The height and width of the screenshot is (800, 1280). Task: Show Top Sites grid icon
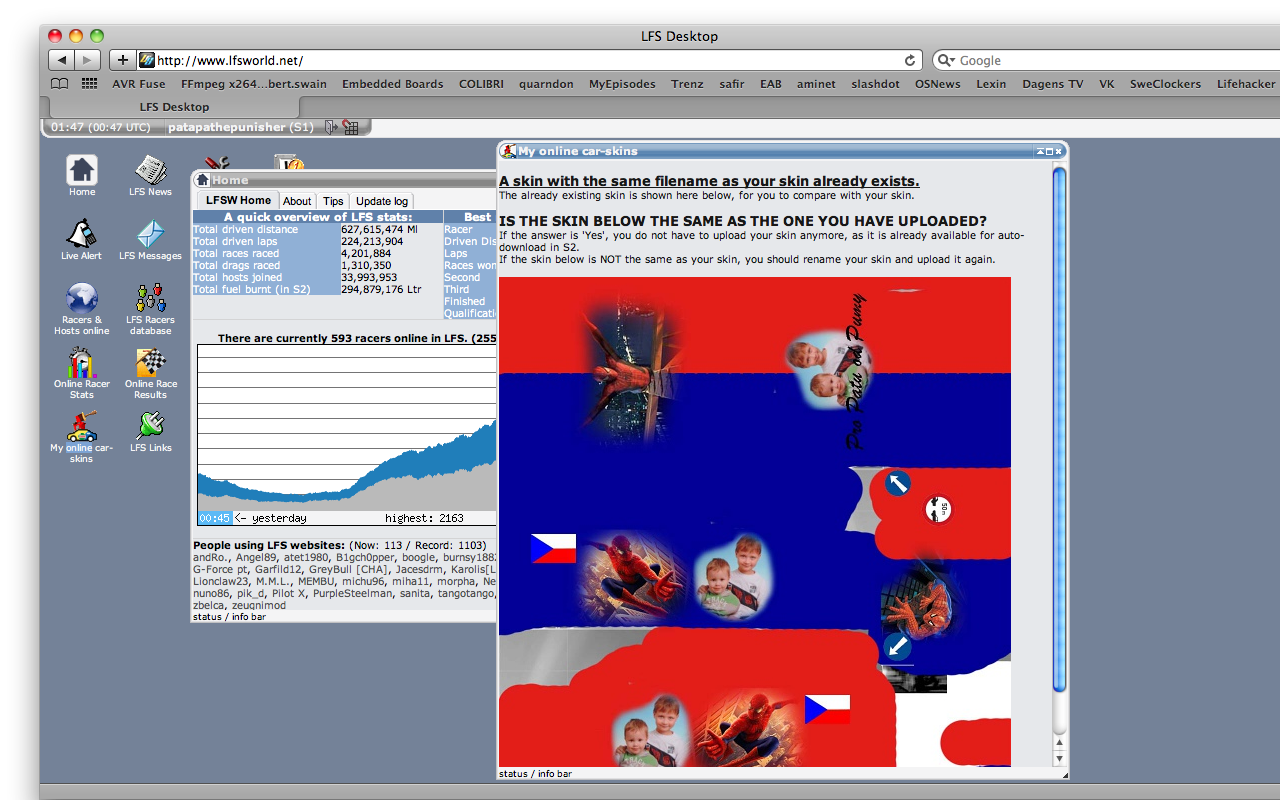click(90, 84)
